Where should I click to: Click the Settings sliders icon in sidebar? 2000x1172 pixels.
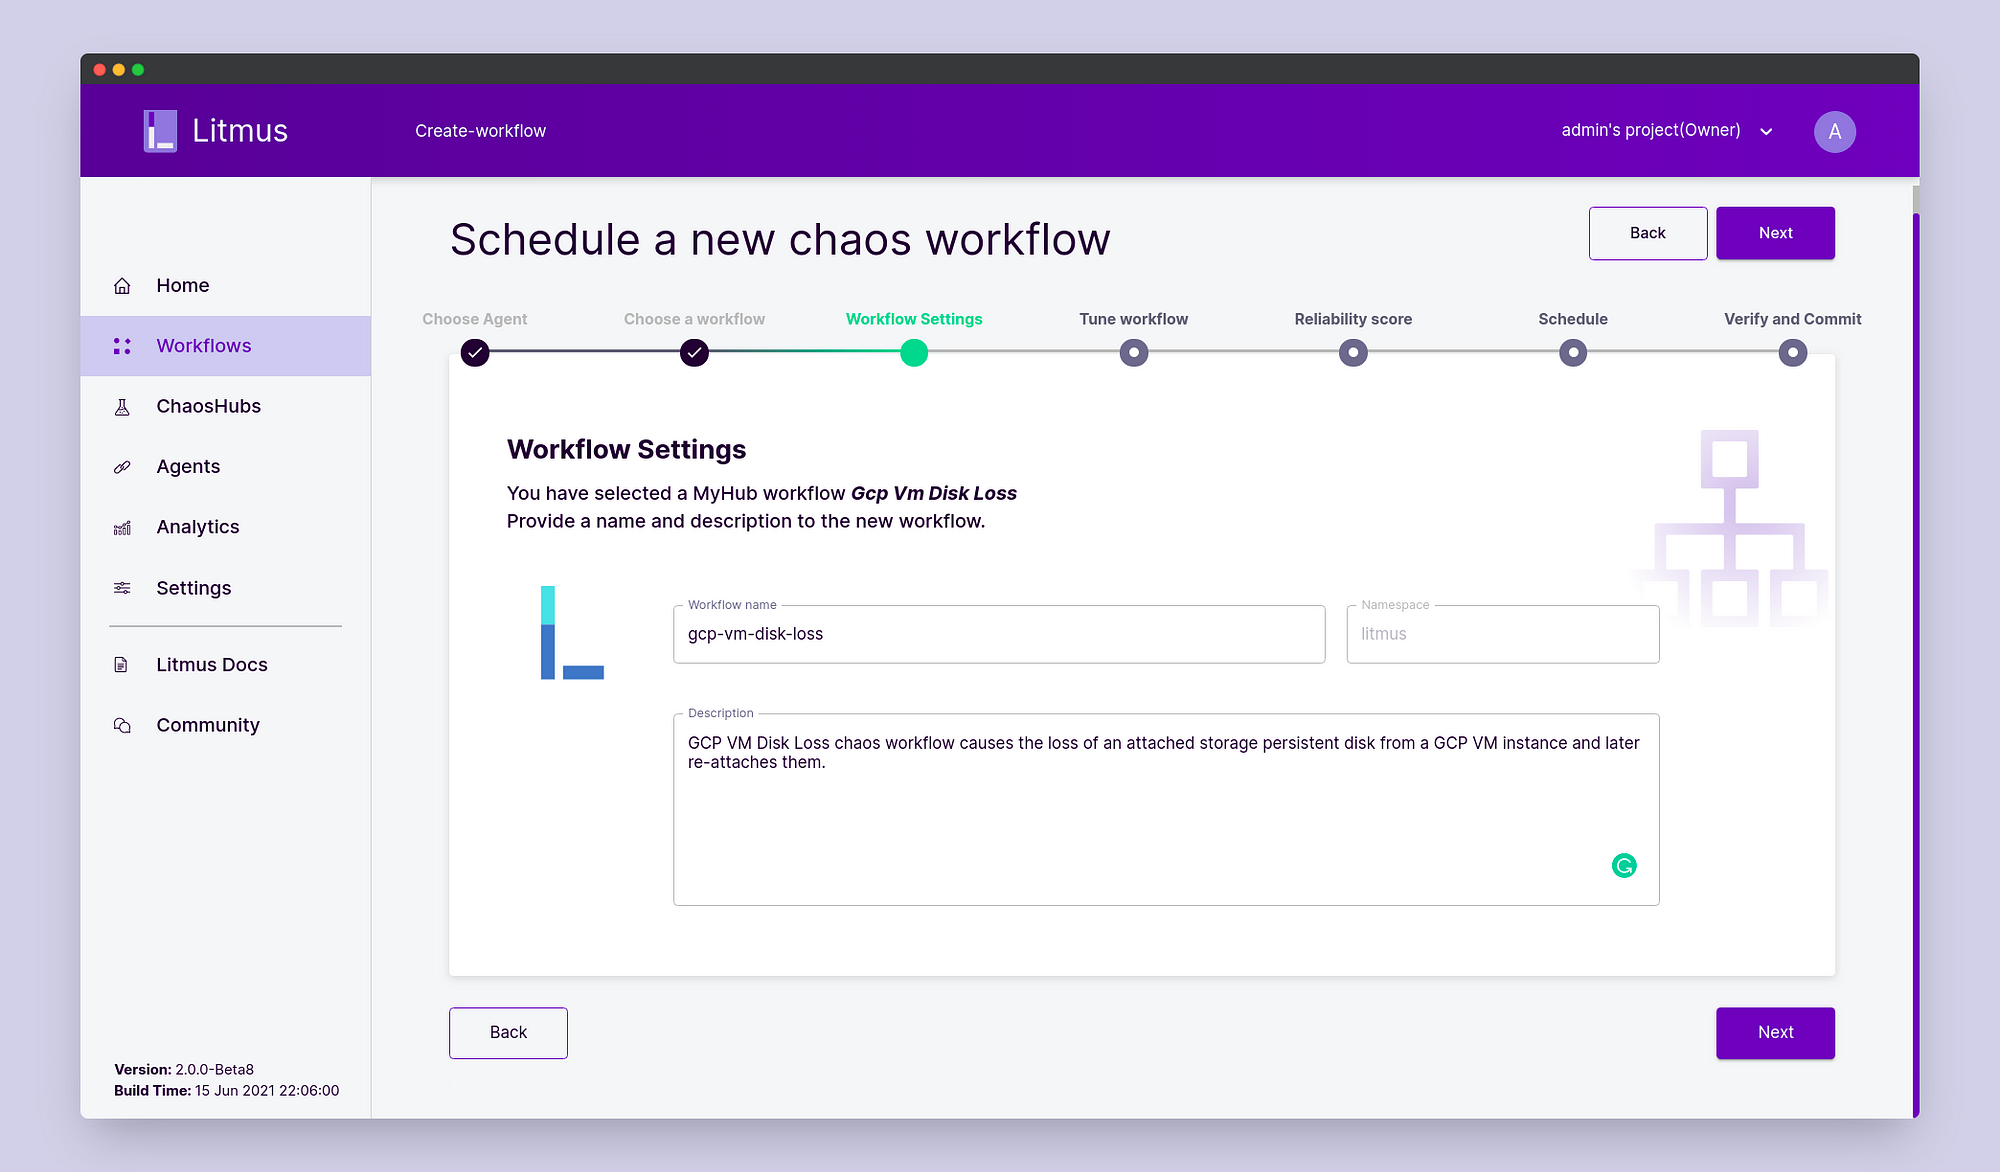point(122,588)
